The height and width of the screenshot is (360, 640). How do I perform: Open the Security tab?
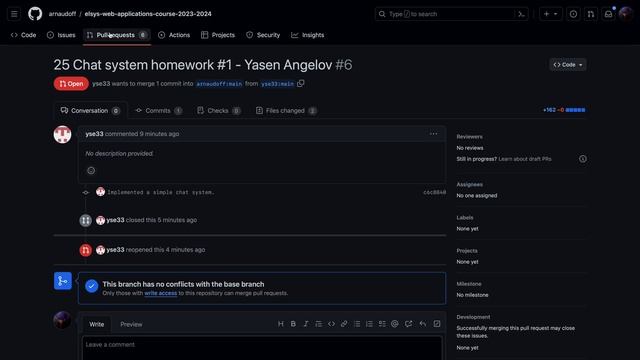click(263, 35)
